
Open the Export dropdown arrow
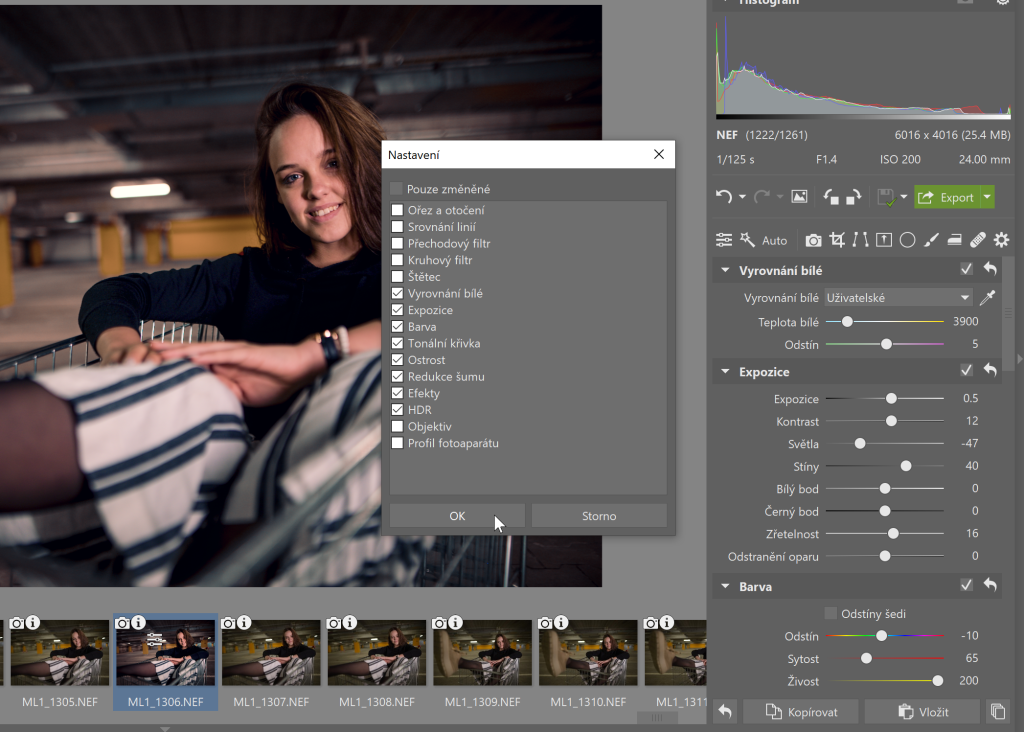(x=987, y=197)
